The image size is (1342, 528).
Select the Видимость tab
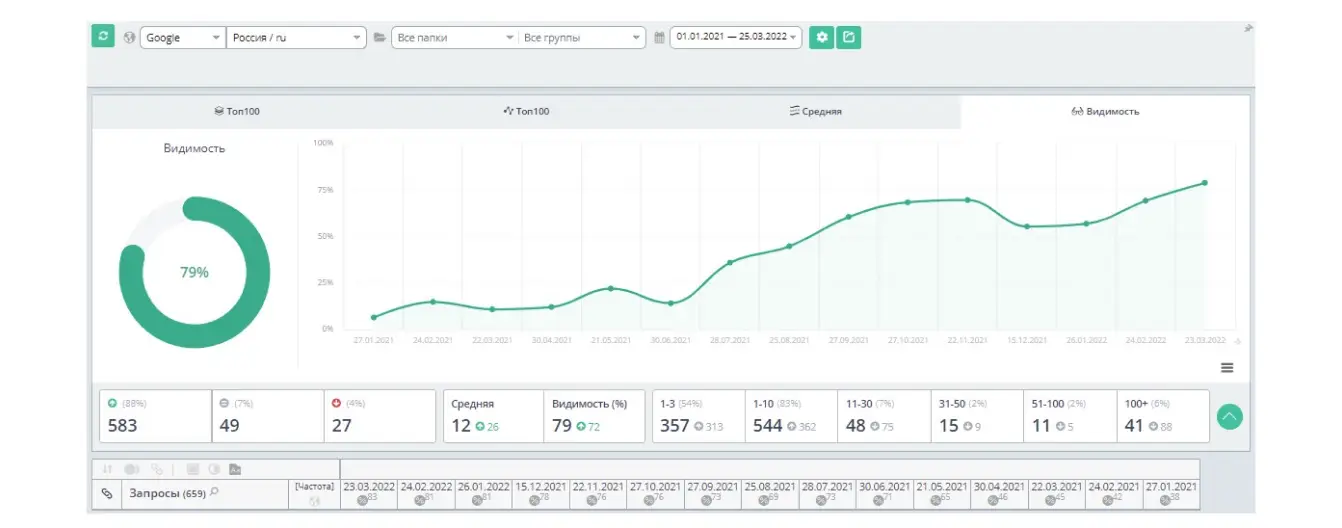tap(1105, 112)
